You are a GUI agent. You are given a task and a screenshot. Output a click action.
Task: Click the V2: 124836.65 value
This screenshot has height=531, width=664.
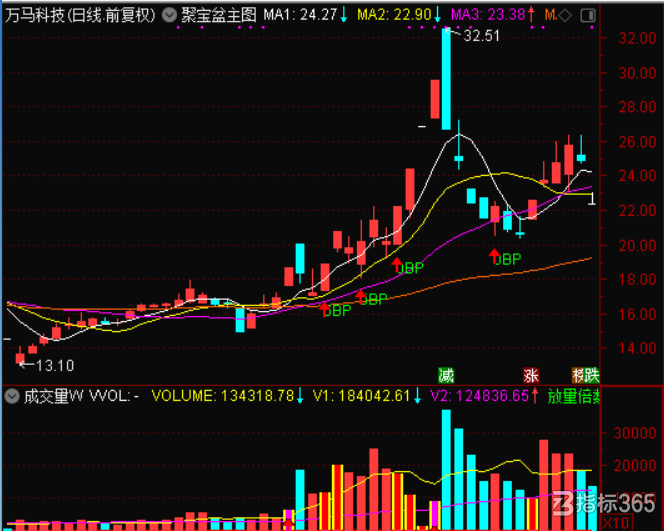click(x=479, y=396)
